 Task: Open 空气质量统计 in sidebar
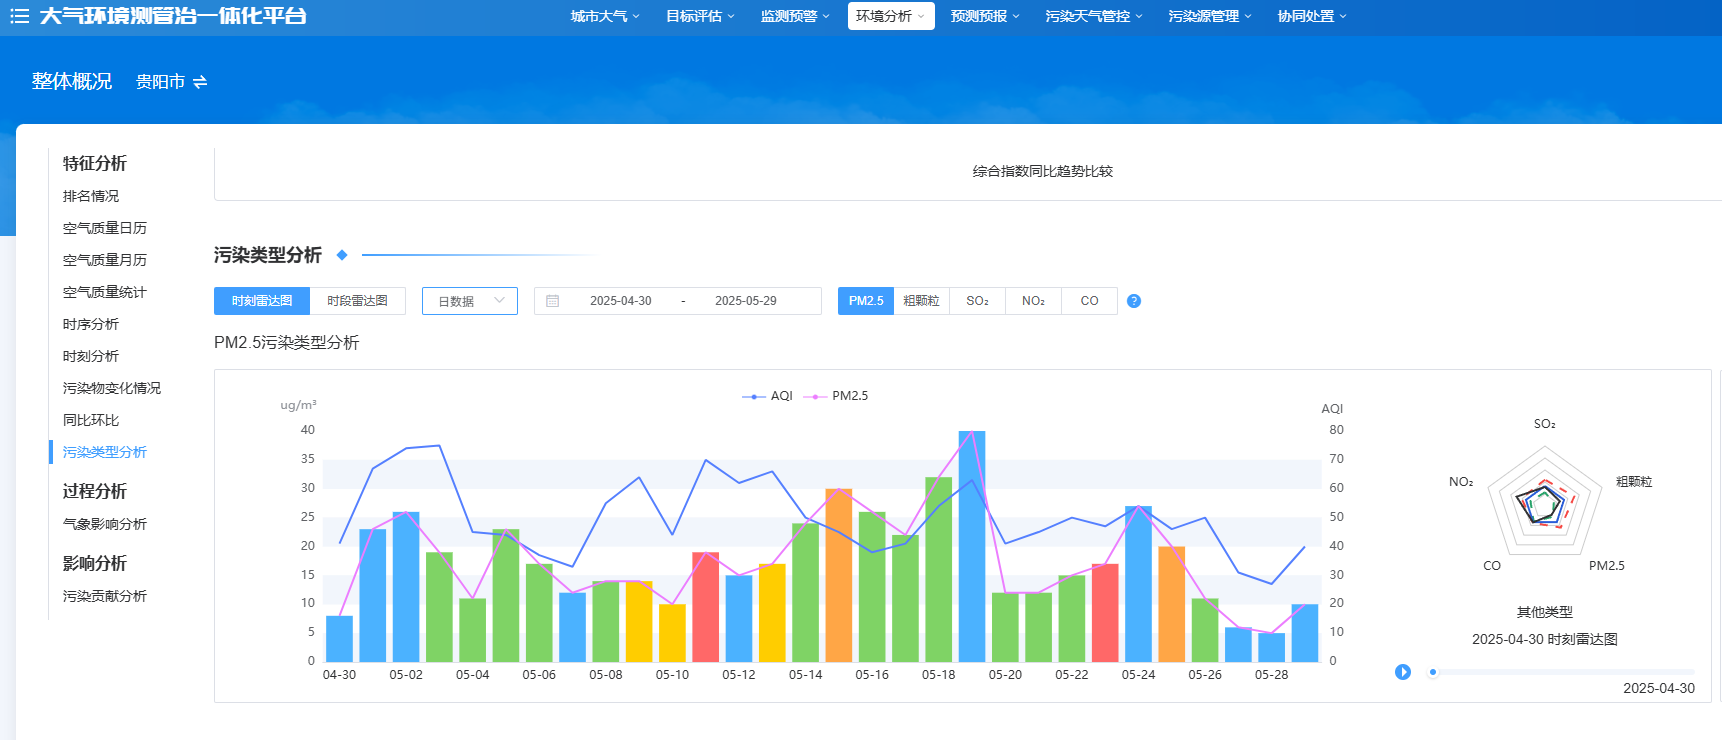point(105,292)
